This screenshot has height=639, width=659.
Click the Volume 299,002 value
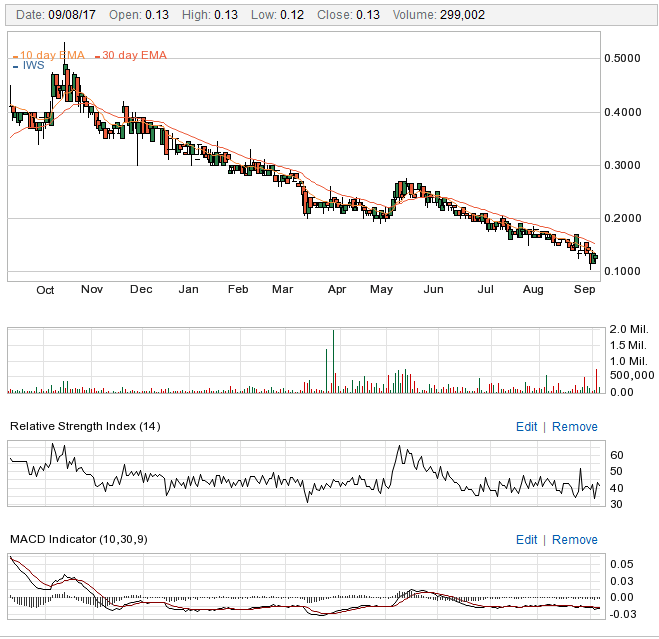462,15
